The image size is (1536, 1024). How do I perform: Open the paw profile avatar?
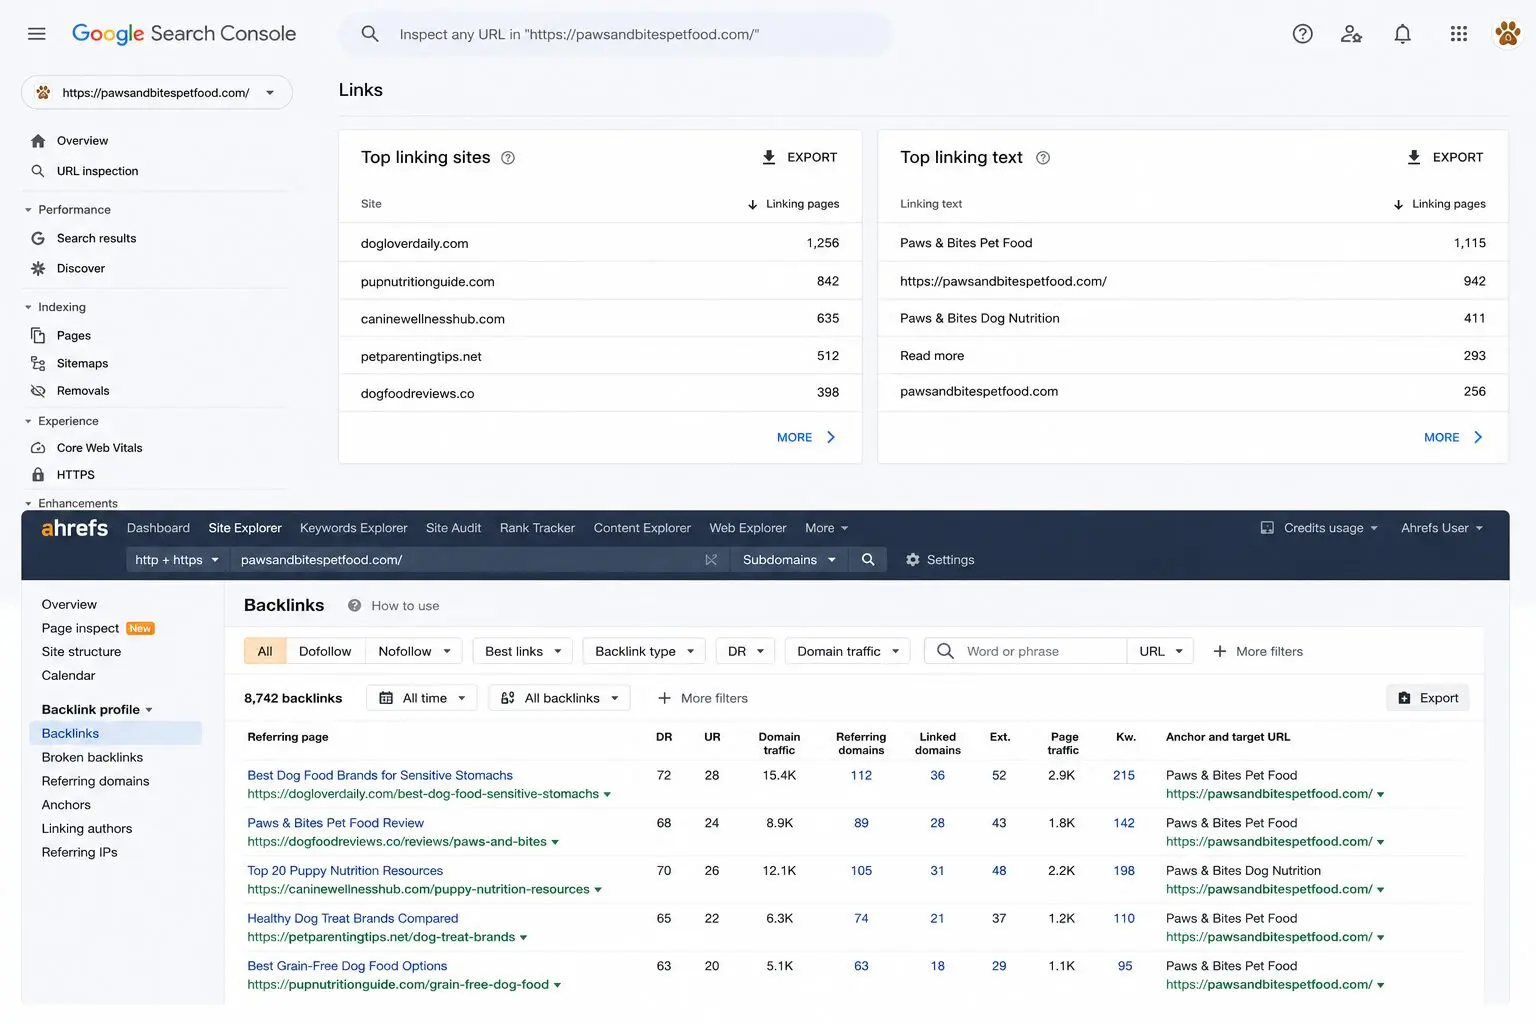(x=1507, y=34)
